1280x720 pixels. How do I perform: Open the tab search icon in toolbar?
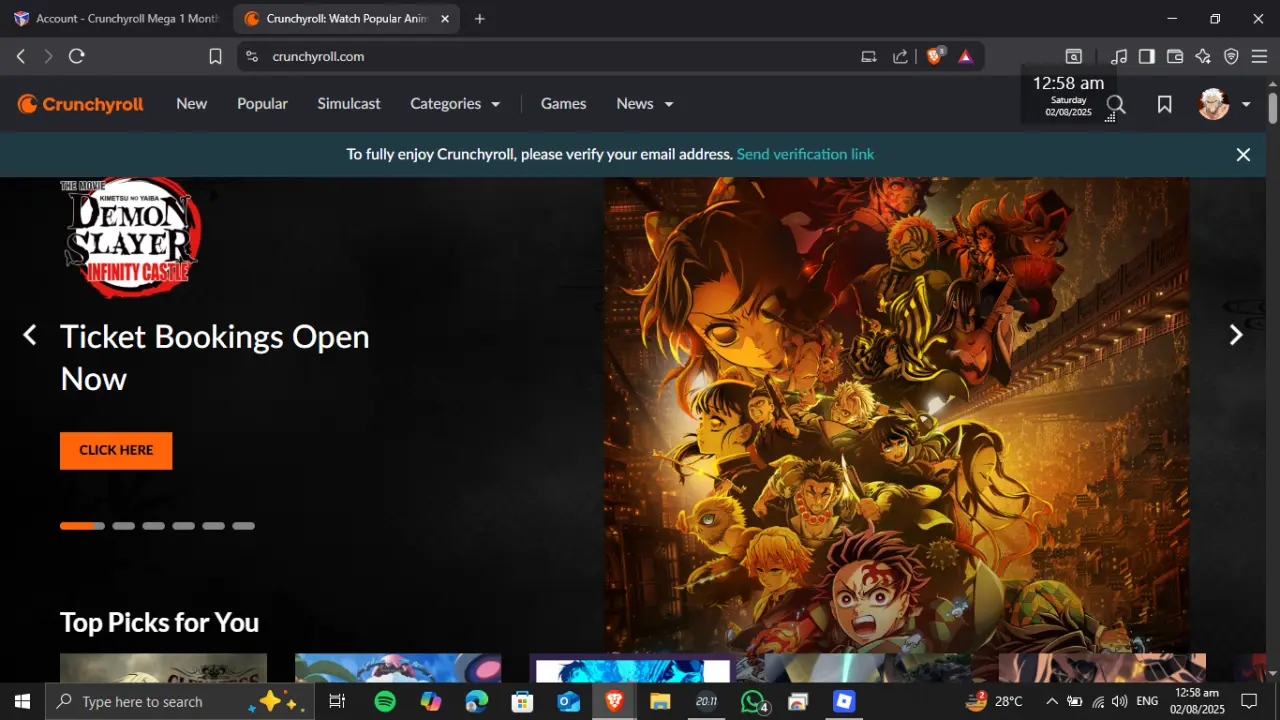coord(1074,57)
